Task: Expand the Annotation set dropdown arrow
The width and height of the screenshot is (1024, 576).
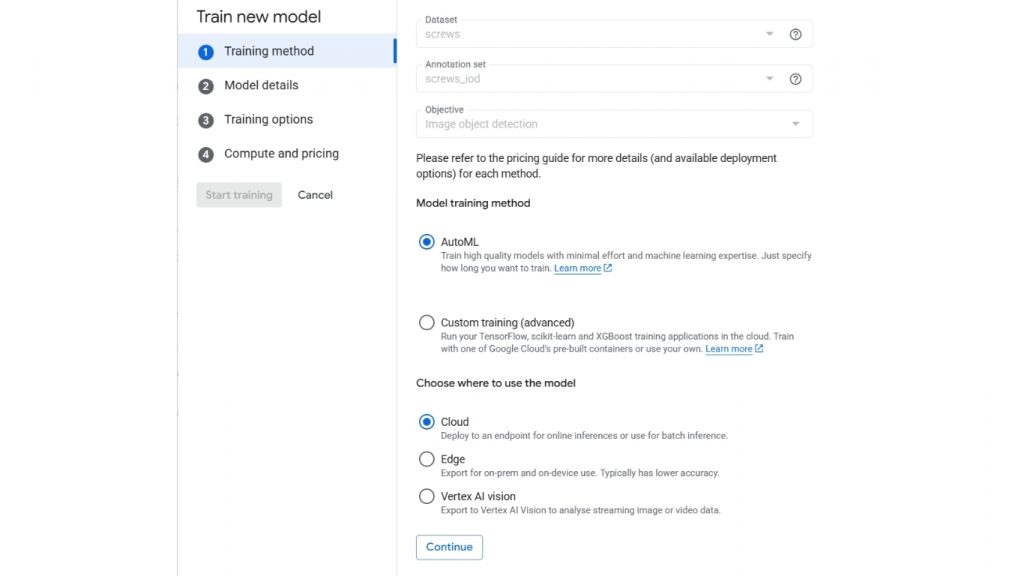Action: pyautogui.click(x=770, y=79)
